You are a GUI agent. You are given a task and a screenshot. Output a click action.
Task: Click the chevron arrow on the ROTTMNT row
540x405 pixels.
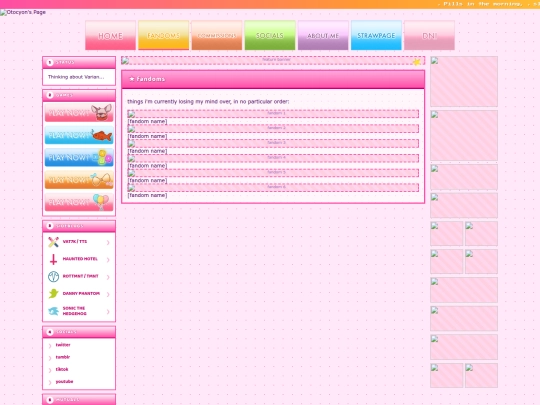click(x=108, y=277)
